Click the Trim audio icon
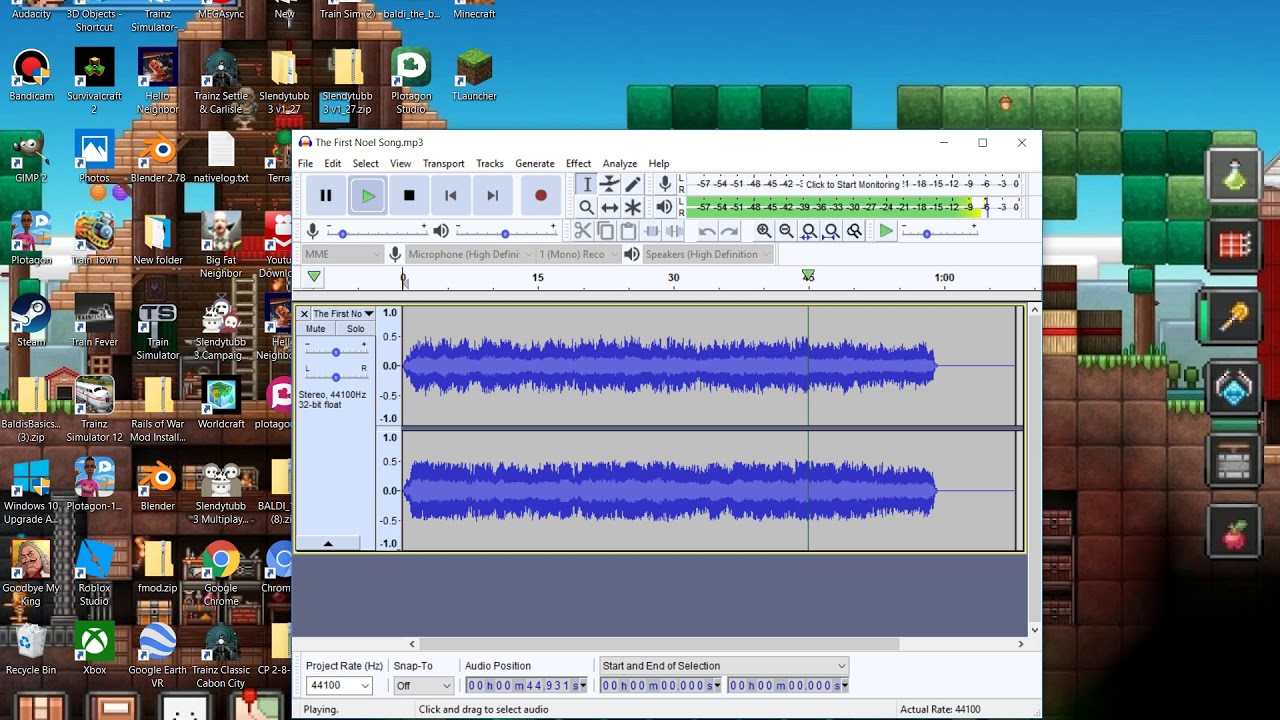The width and height of the screenshot is (1280, 720). tap(652, 231)
